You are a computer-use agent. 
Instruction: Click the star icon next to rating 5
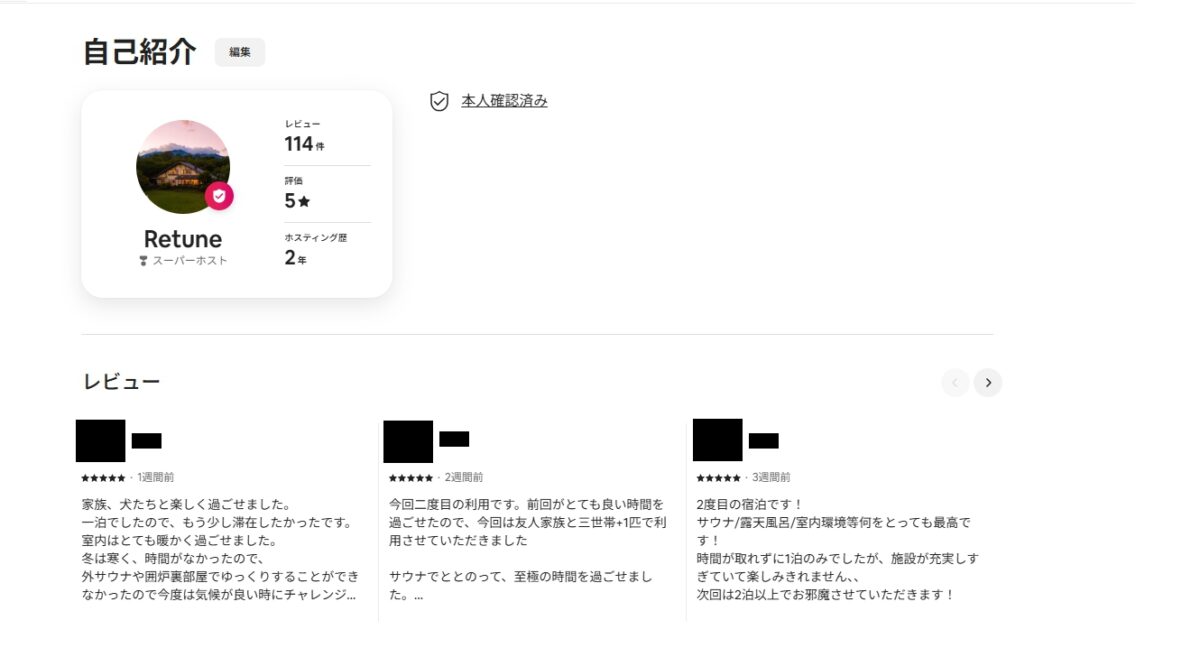304,201
